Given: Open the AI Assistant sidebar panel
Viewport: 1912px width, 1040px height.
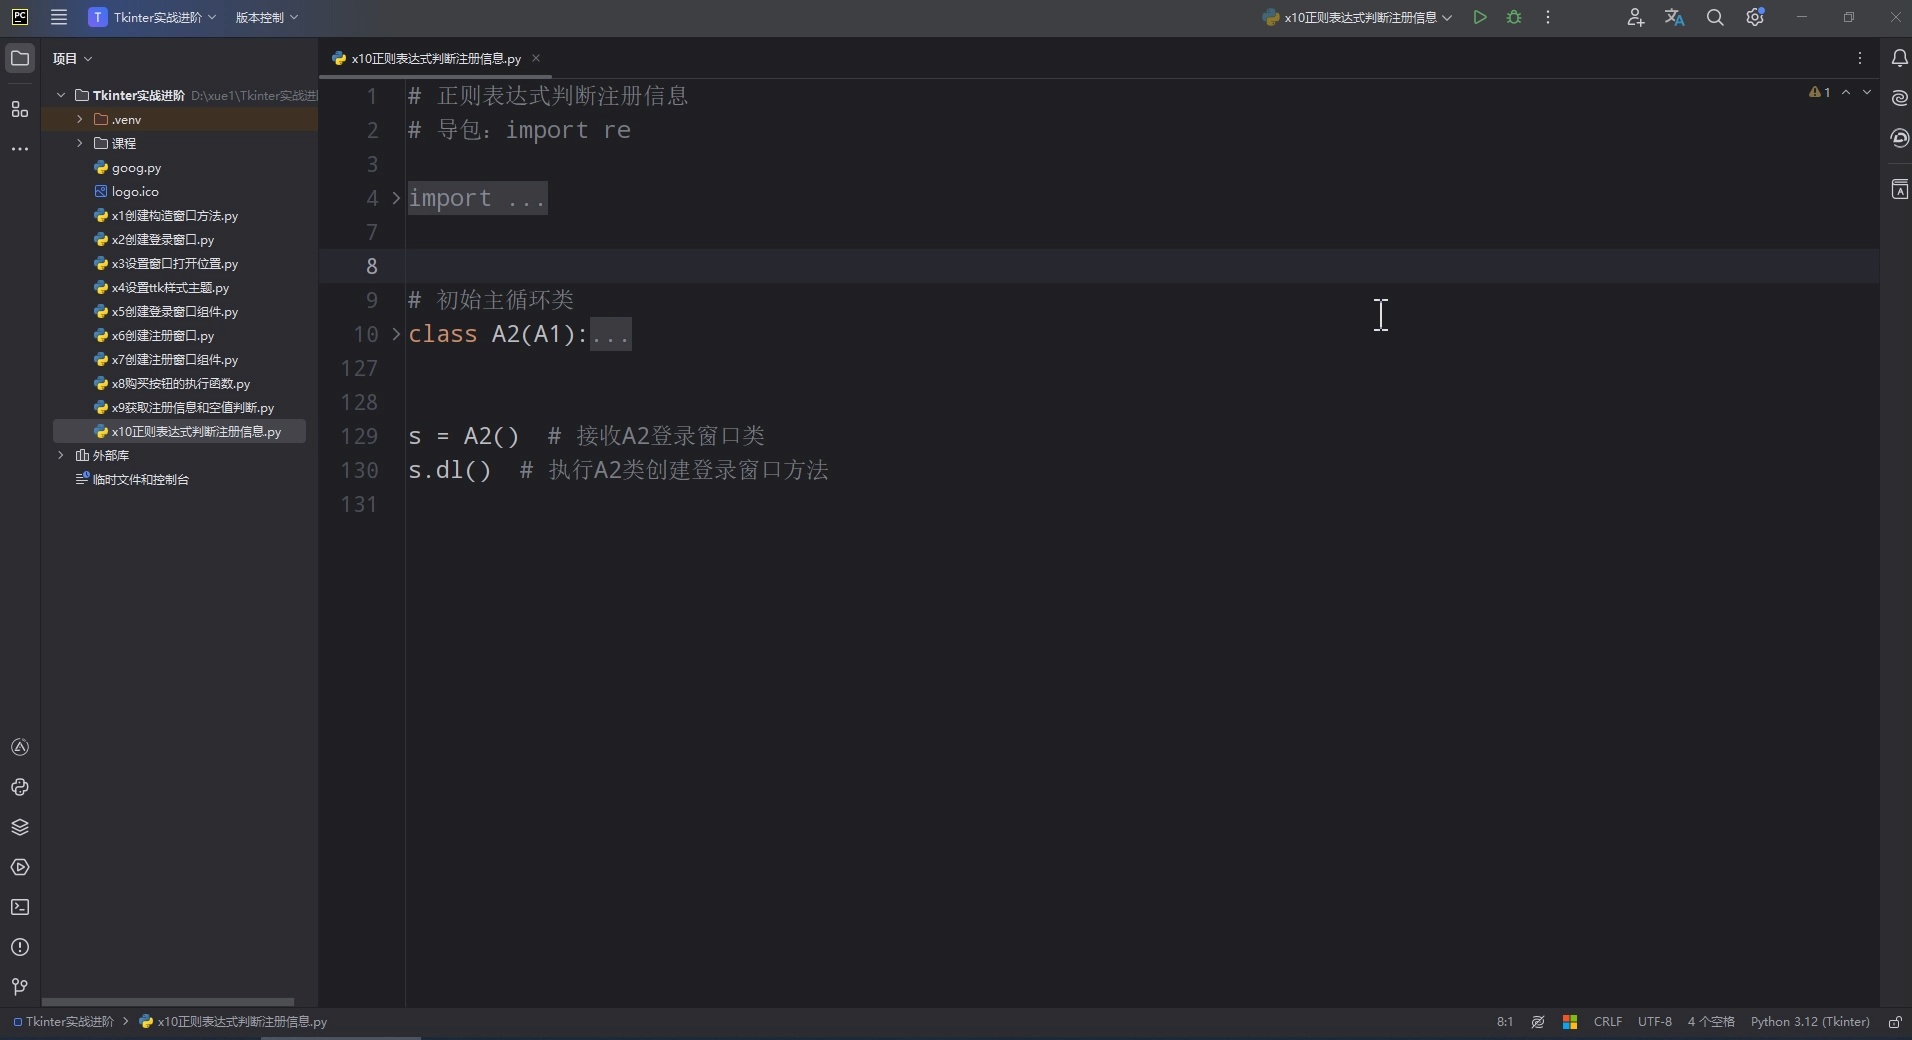Looking at the screenshot, I should click(1899, 98).
